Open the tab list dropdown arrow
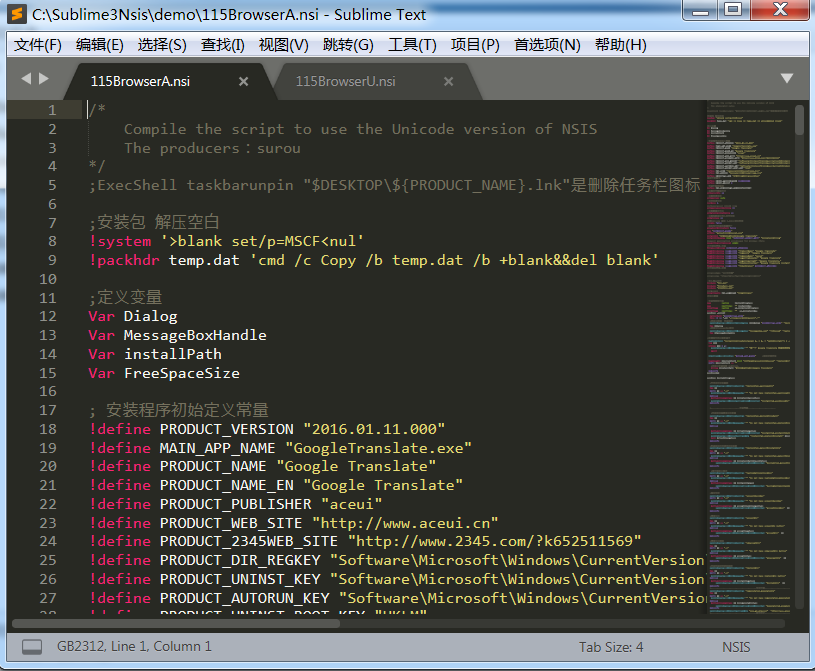 coord(787,78)
